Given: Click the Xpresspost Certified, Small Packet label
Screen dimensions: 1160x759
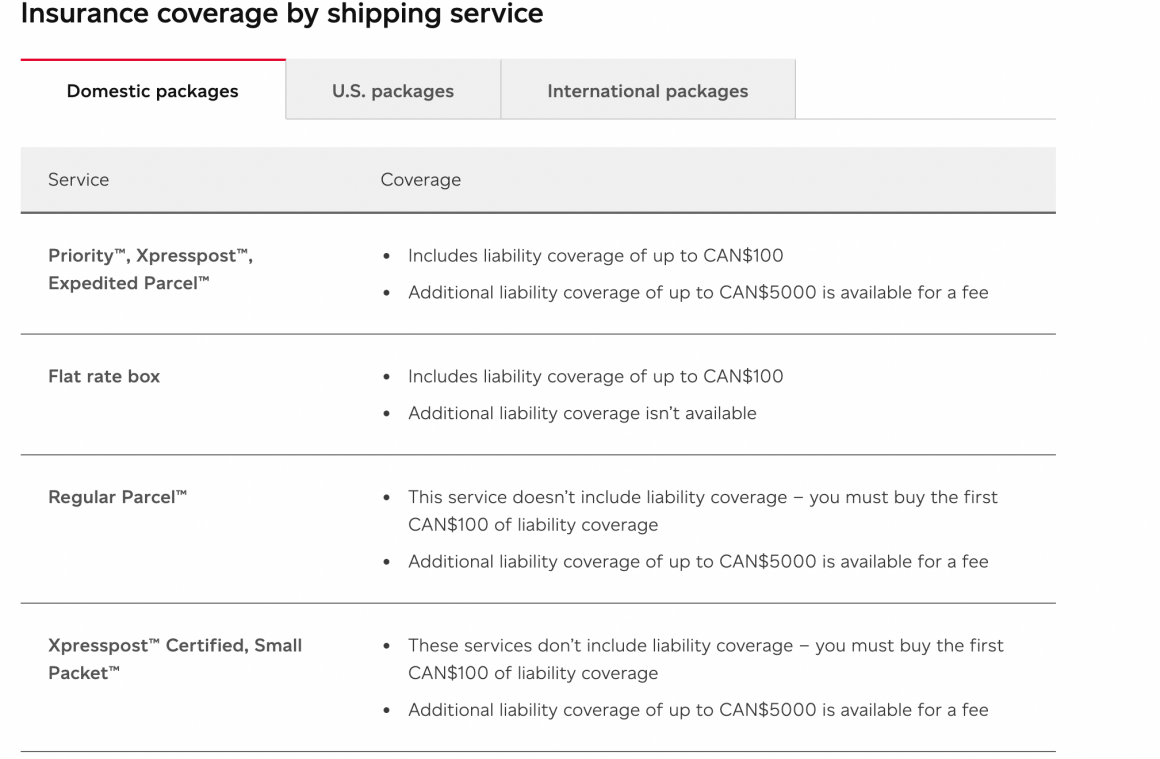Looking at the screenshot, I should point(175,659).
